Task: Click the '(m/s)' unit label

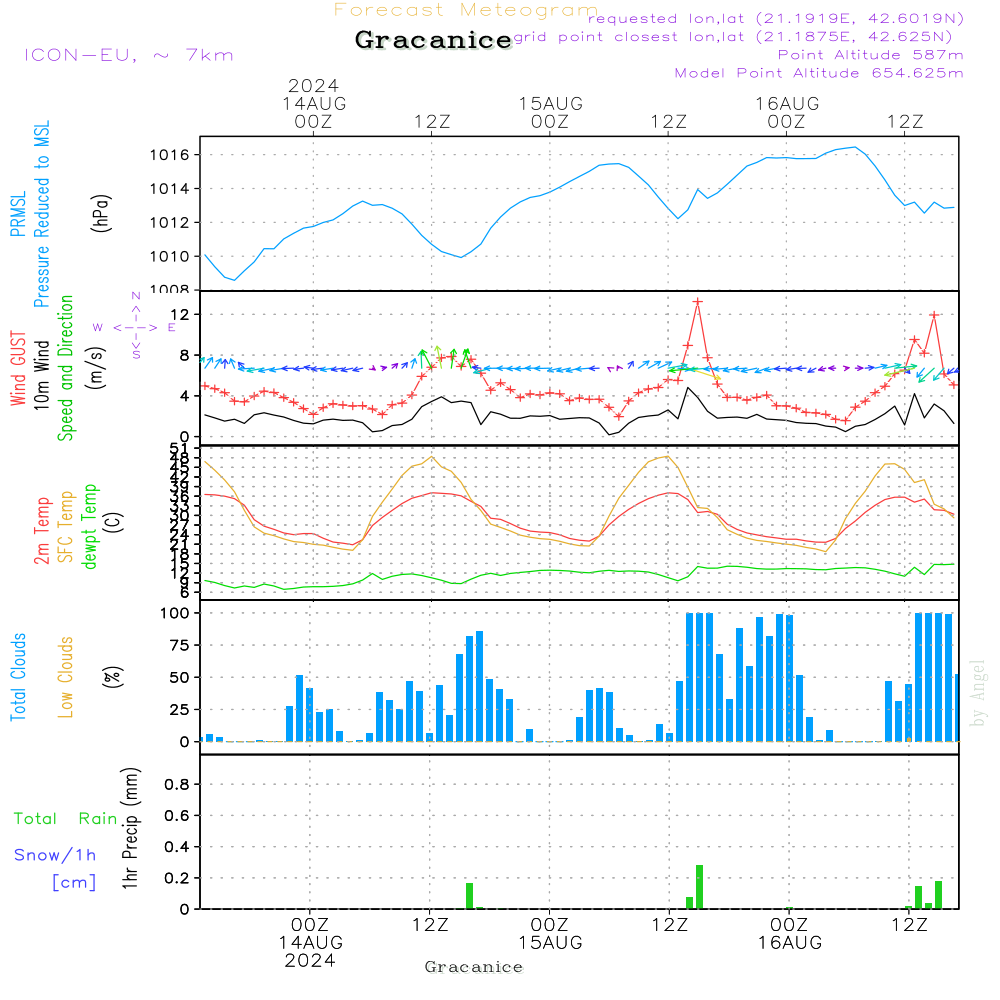Action: (96, 369)
